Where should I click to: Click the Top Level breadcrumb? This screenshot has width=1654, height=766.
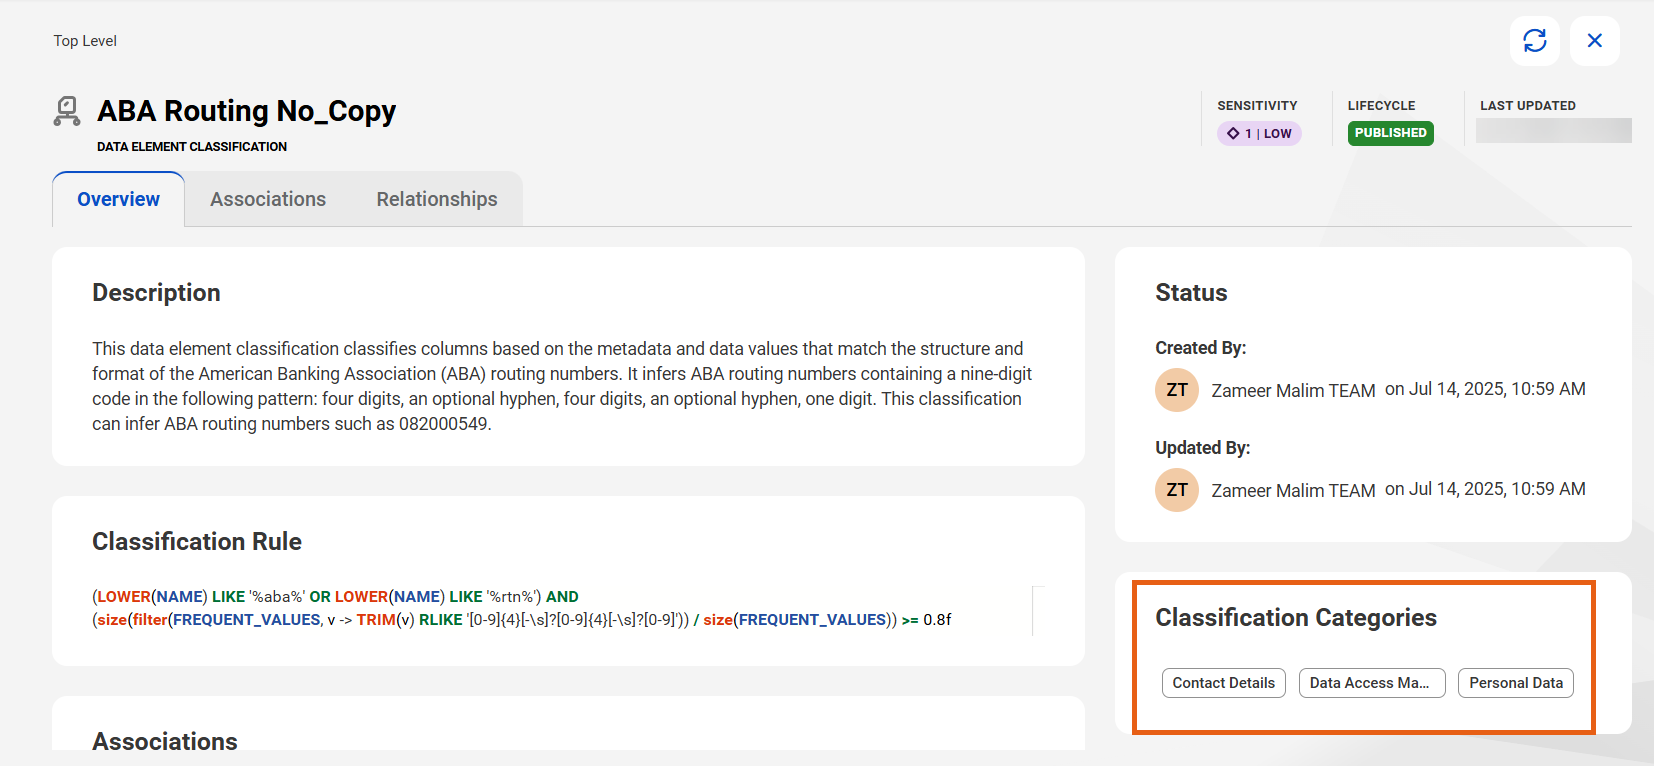(85, 41)
